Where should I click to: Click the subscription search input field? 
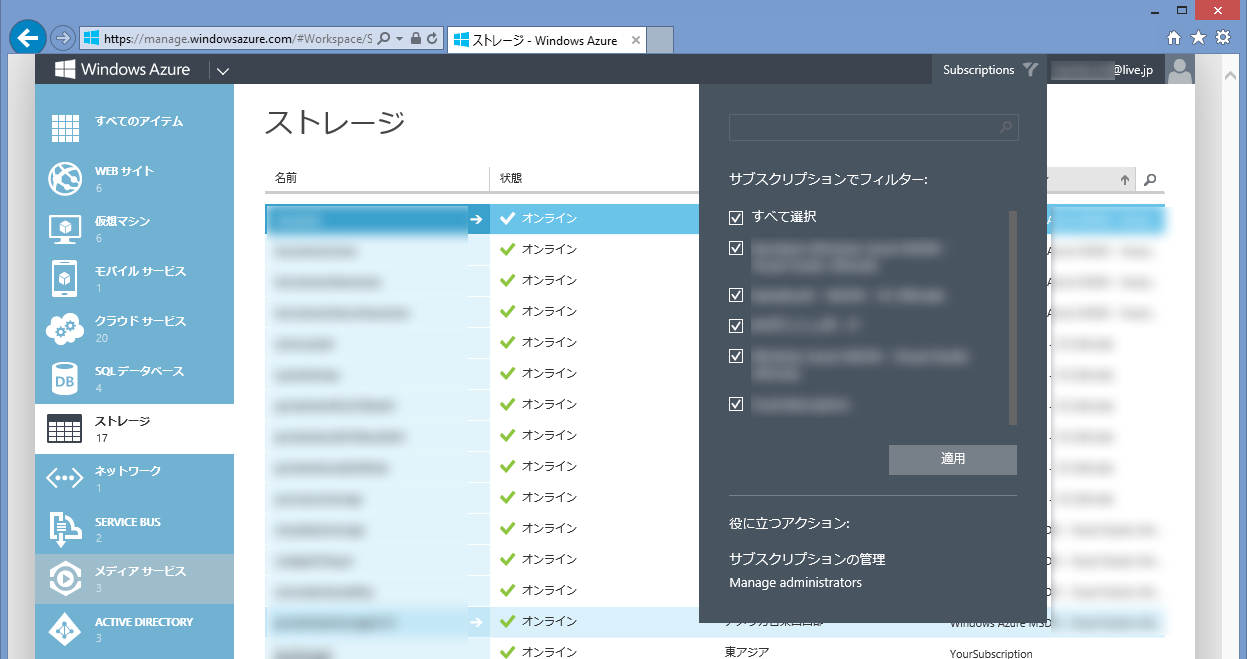(864, 128)
